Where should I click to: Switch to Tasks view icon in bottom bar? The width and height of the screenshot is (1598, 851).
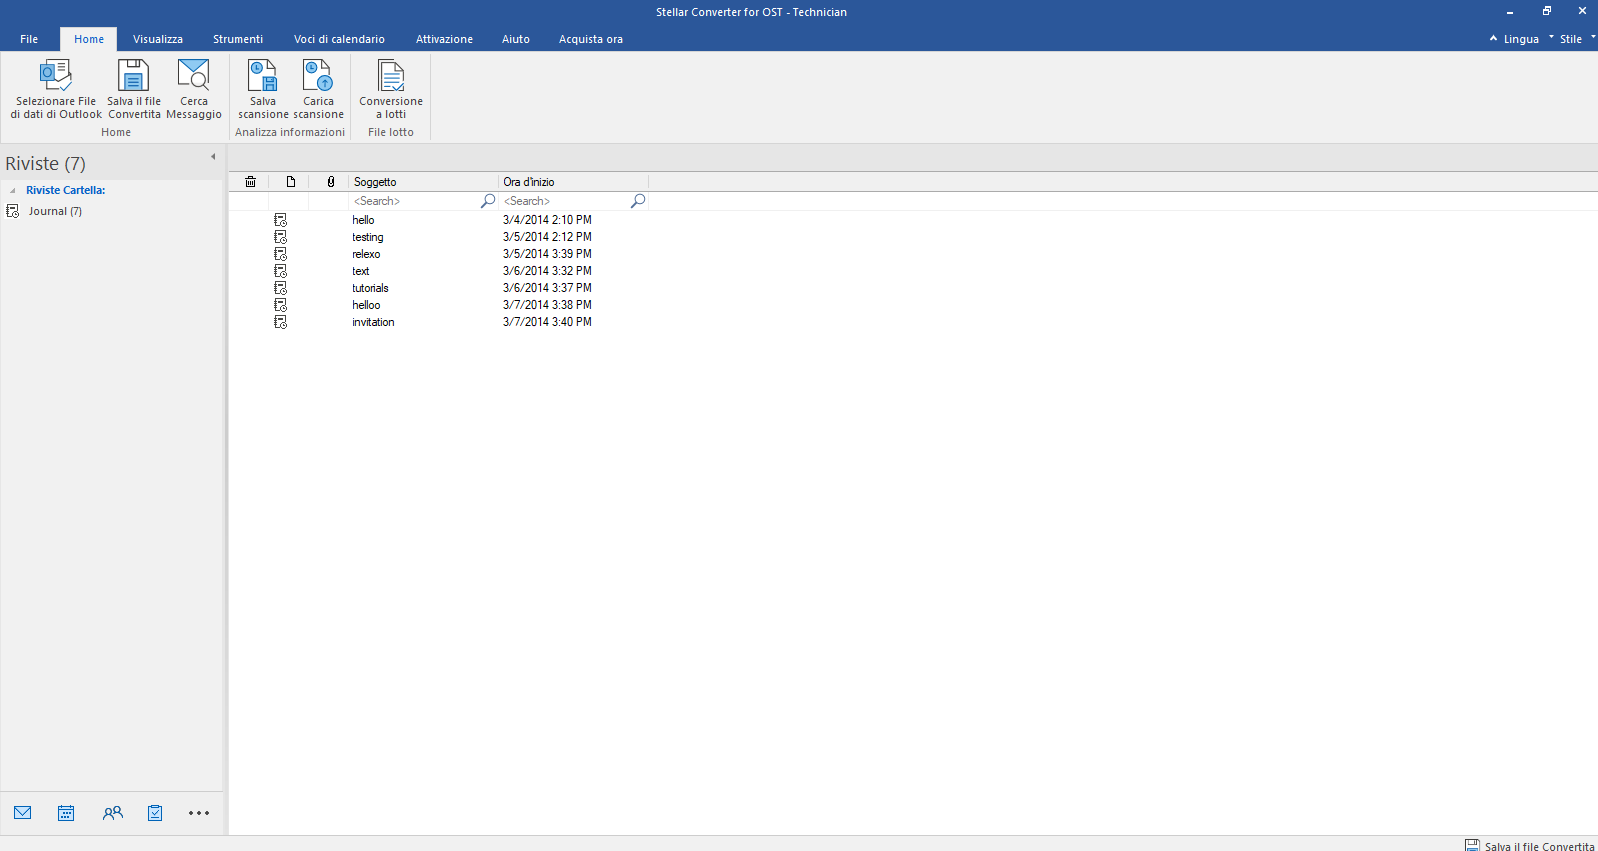155,813
